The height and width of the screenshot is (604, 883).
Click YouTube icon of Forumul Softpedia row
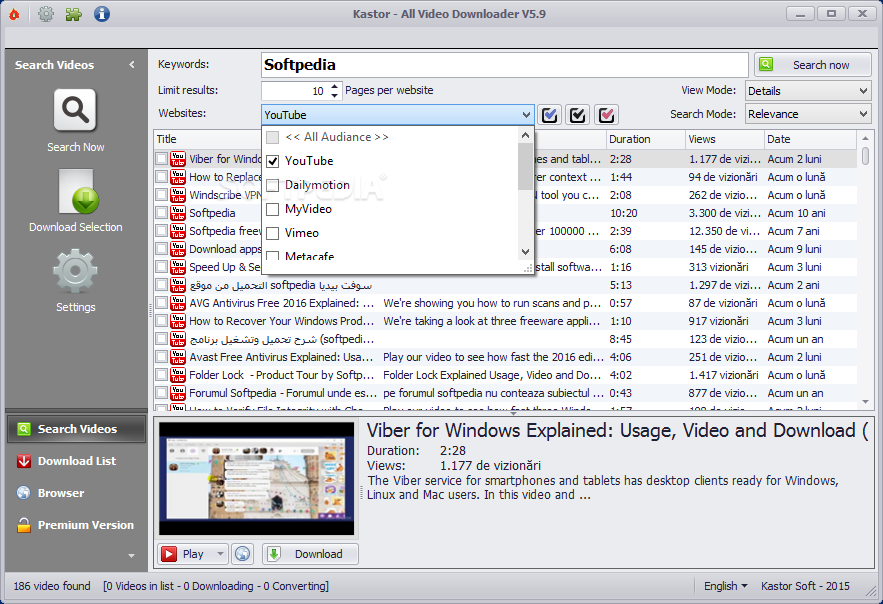[x=178, y=393]
